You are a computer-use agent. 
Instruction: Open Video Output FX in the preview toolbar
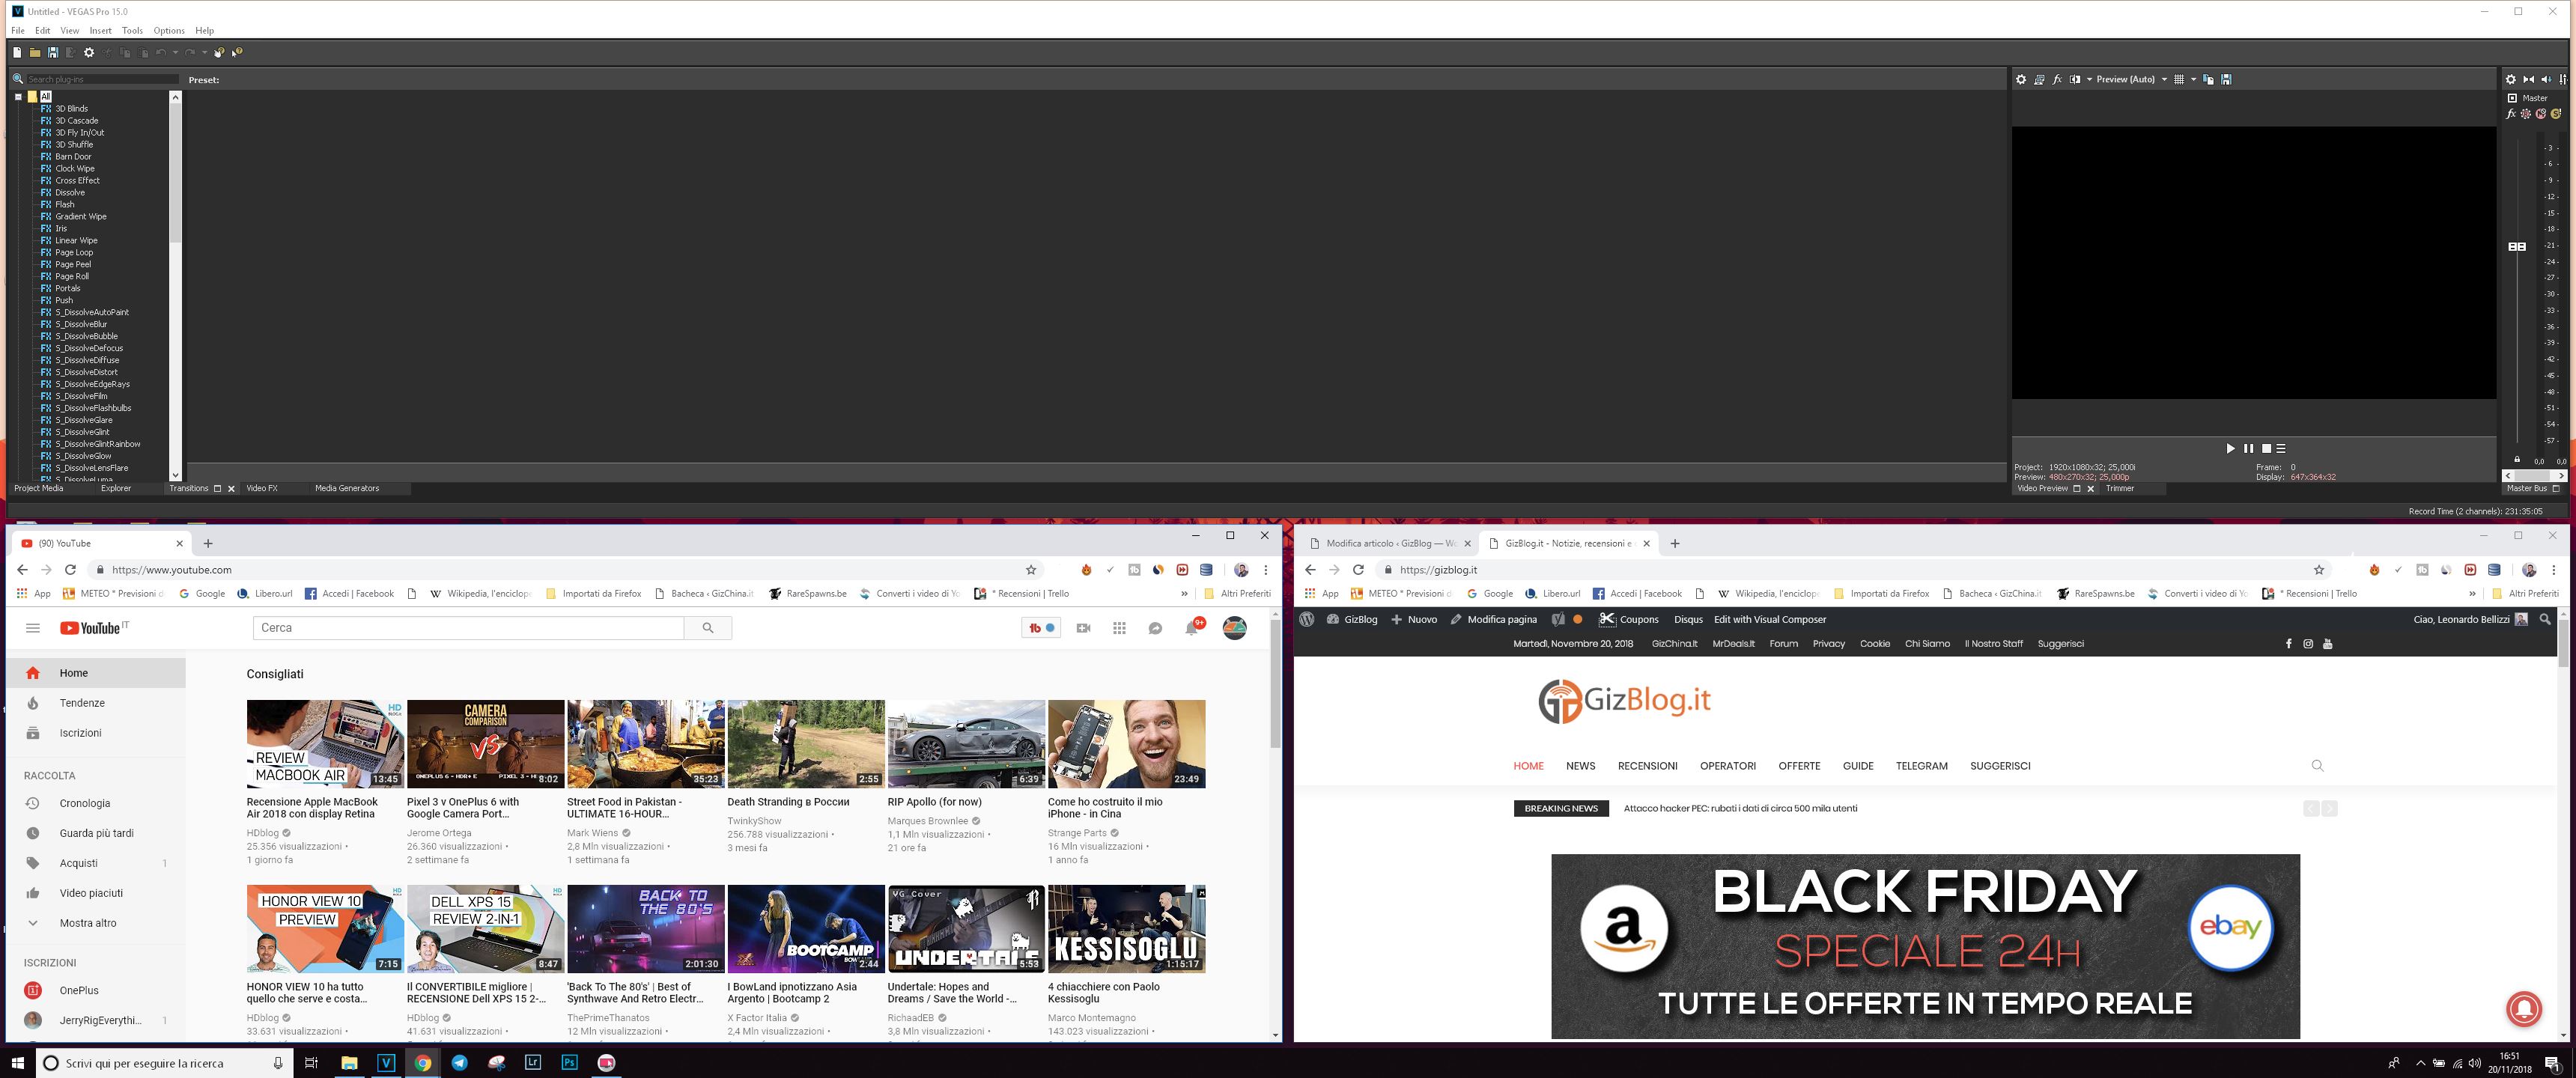2057,79
